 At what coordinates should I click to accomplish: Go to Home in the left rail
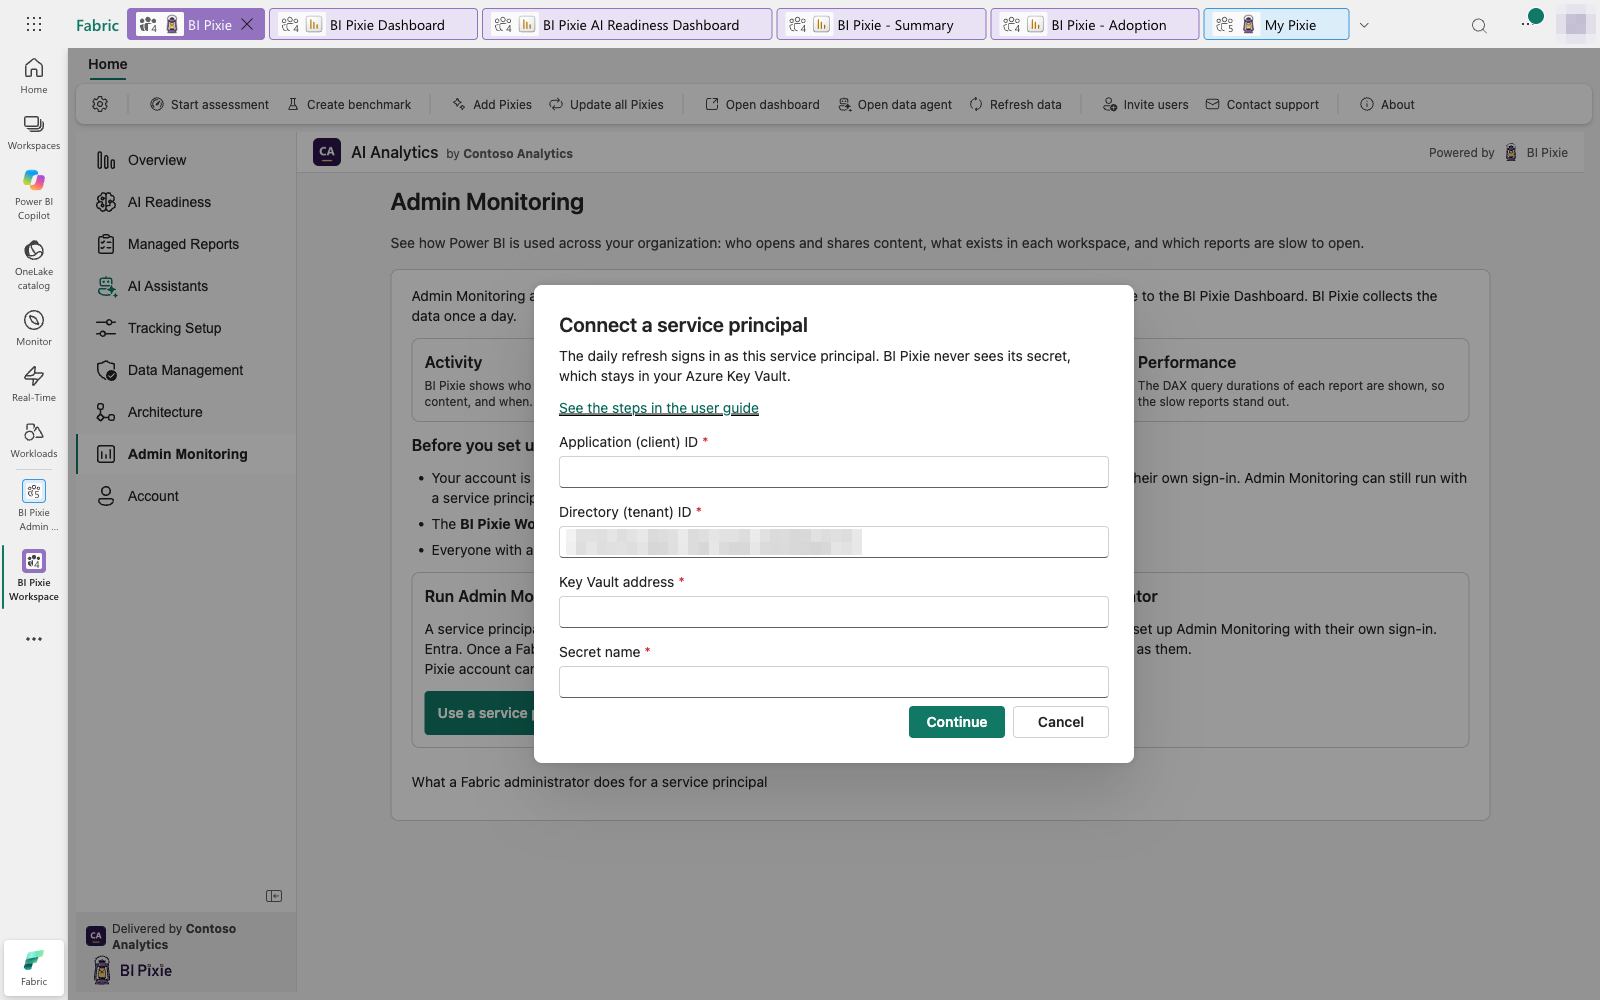pos(34,76)
